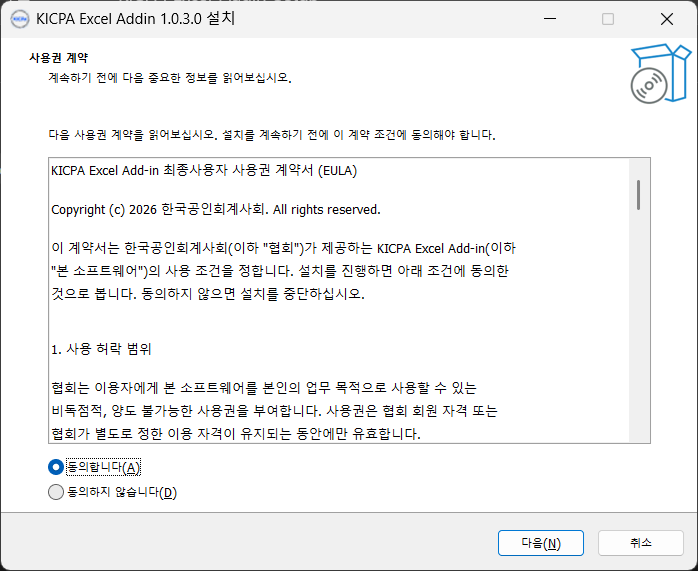The width and height of the screenshot is (698, 571).
Task: Click the line starting 이 계약서는 한국공인회계사회
Action: point(284,248)
